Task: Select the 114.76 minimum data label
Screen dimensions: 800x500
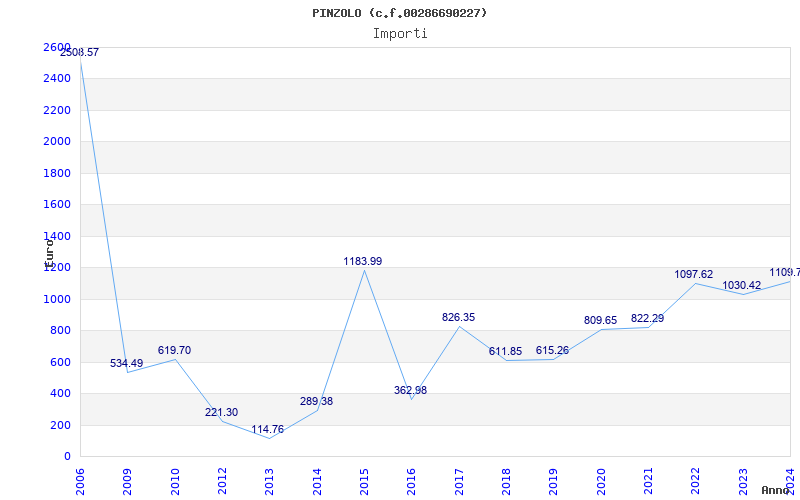Action: 267,429
